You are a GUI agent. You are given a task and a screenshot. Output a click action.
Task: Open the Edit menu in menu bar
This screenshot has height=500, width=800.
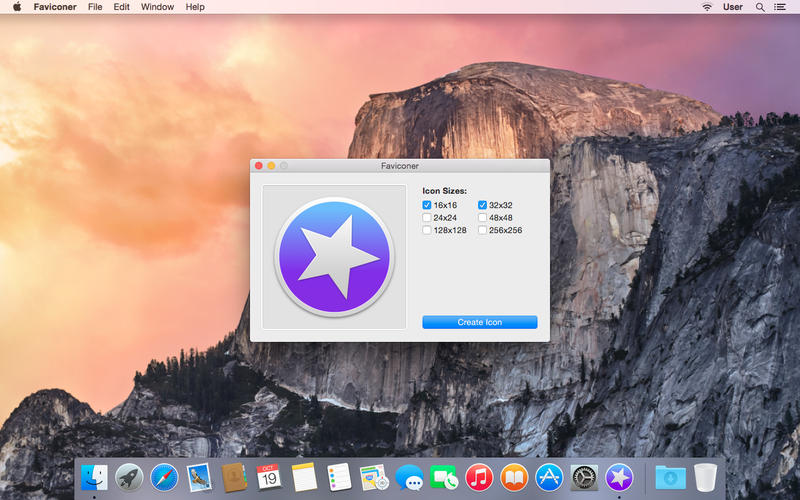[121, 7]
